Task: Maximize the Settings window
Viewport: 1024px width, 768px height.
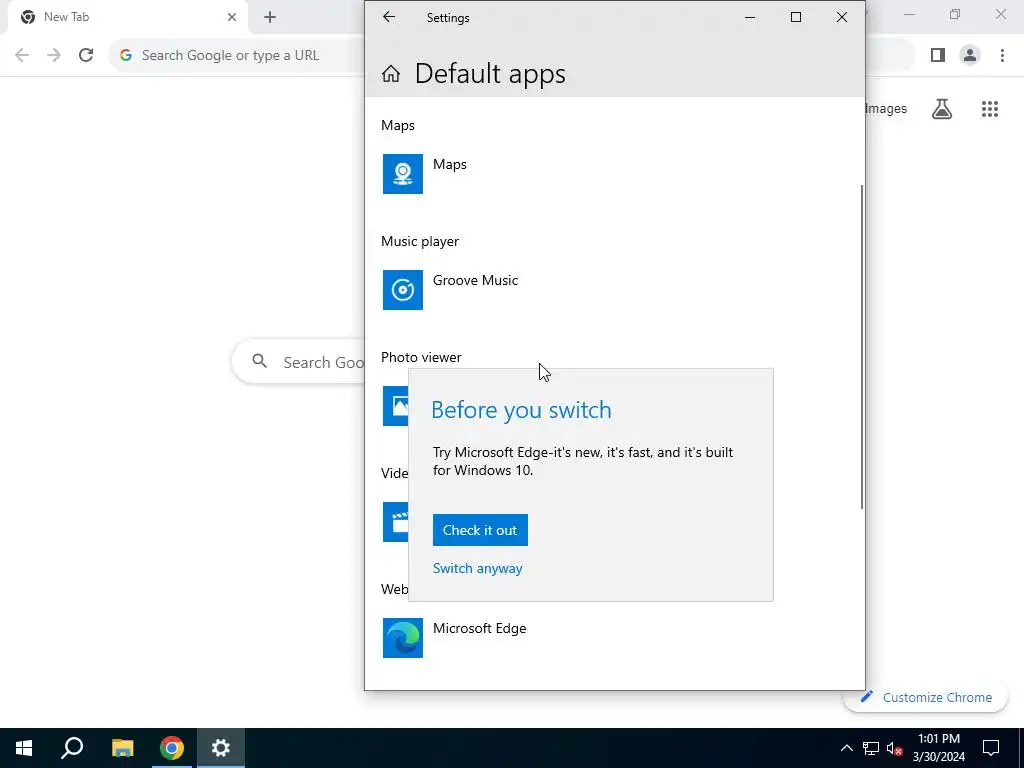Action: (x=795, y=17)
